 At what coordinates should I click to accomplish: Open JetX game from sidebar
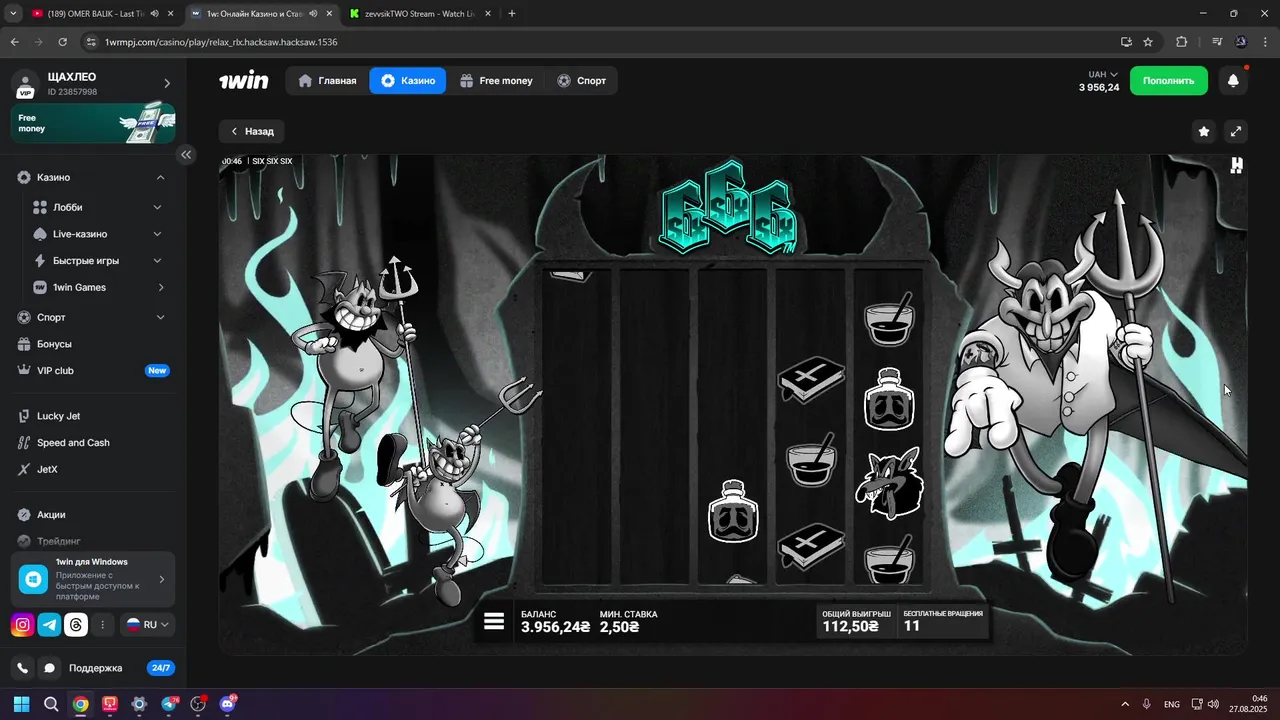[49, 470]
